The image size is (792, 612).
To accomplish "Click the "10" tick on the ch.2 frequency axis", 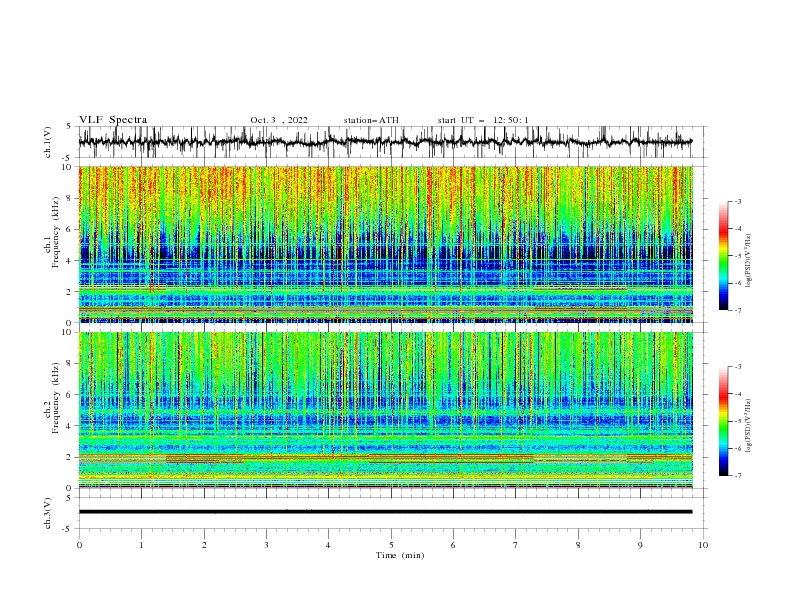I will click(x=69, y=332).
